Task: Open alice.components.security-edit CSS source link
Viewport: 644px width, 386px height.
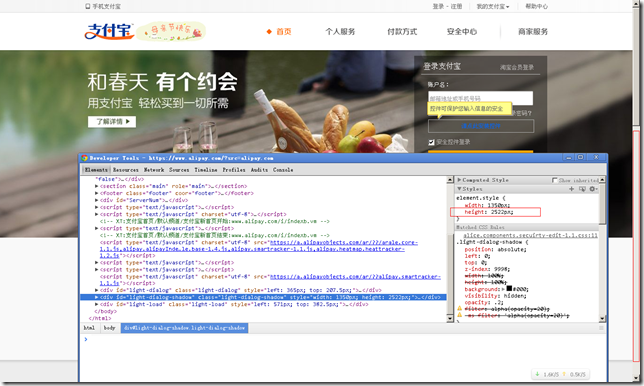Action: pyautogui.click(x=530, y=235)
